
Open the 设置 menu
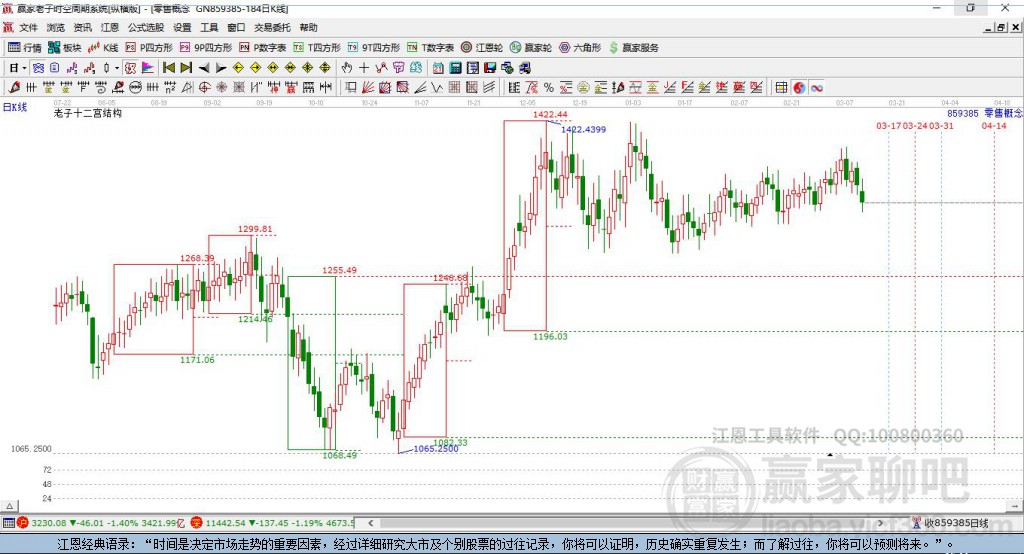(182, 27)
